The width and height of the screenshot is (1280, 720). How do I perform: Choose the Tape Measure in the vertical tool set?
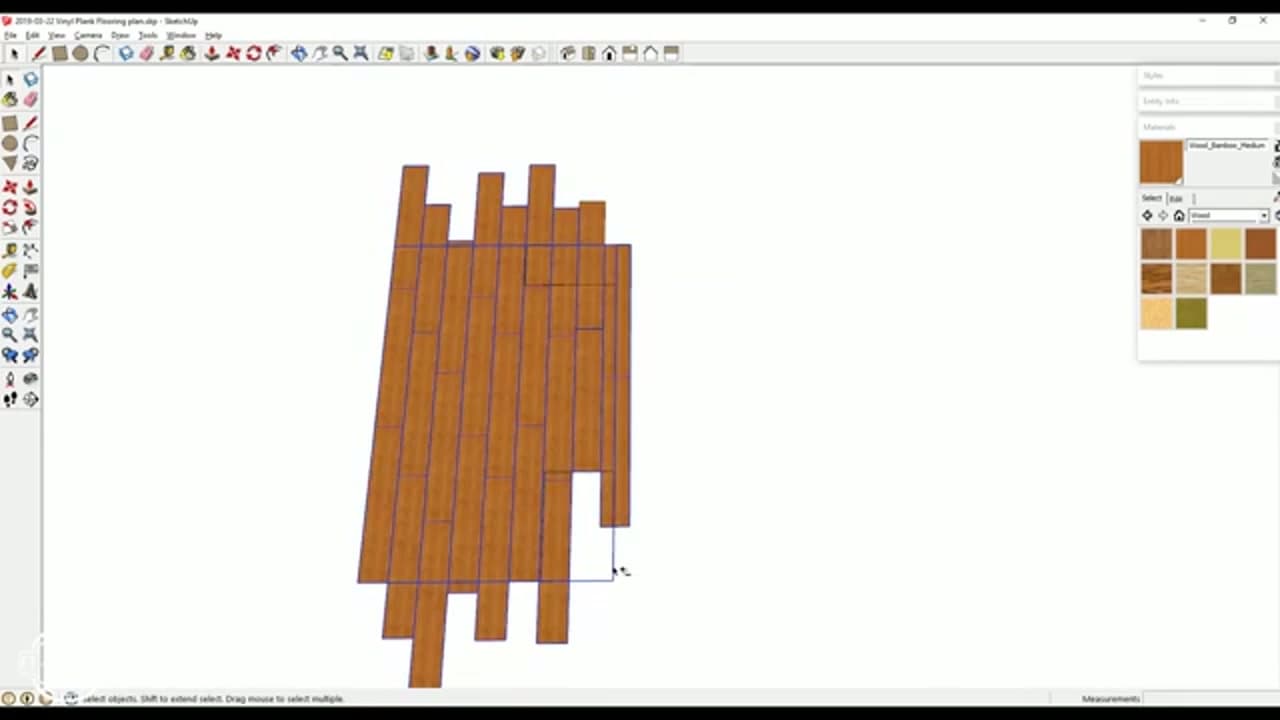10,251
